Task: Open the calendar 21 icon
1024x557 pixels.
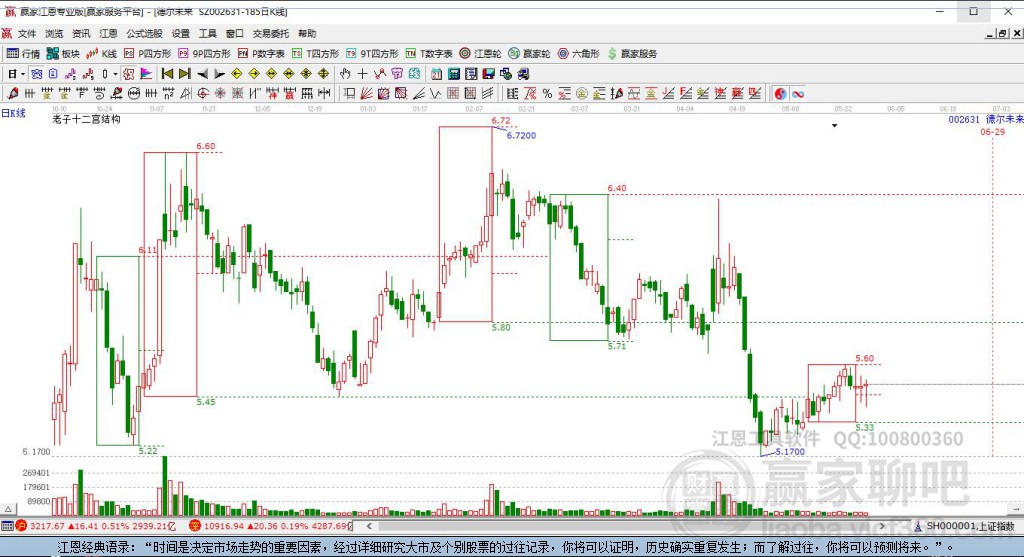Action: (436, 74)
